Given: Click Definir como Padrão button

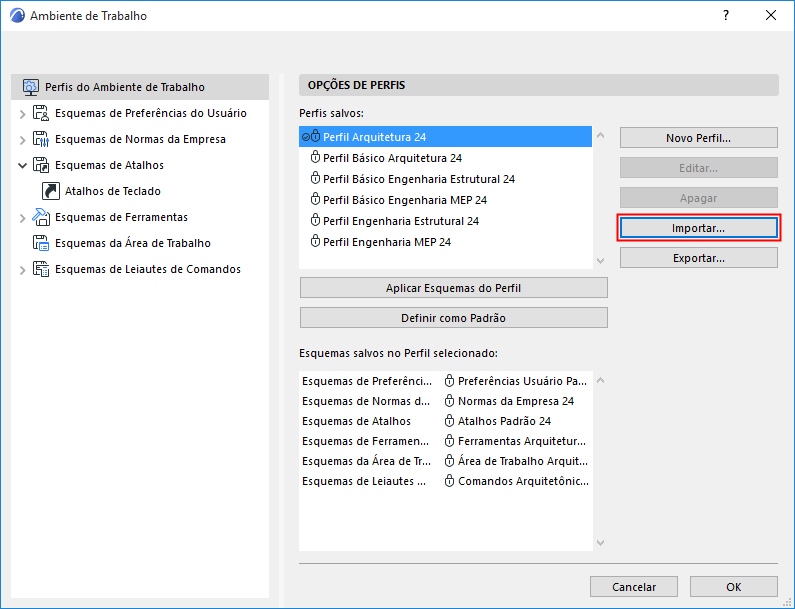Looking at the screenshot, I should (453, 318).
